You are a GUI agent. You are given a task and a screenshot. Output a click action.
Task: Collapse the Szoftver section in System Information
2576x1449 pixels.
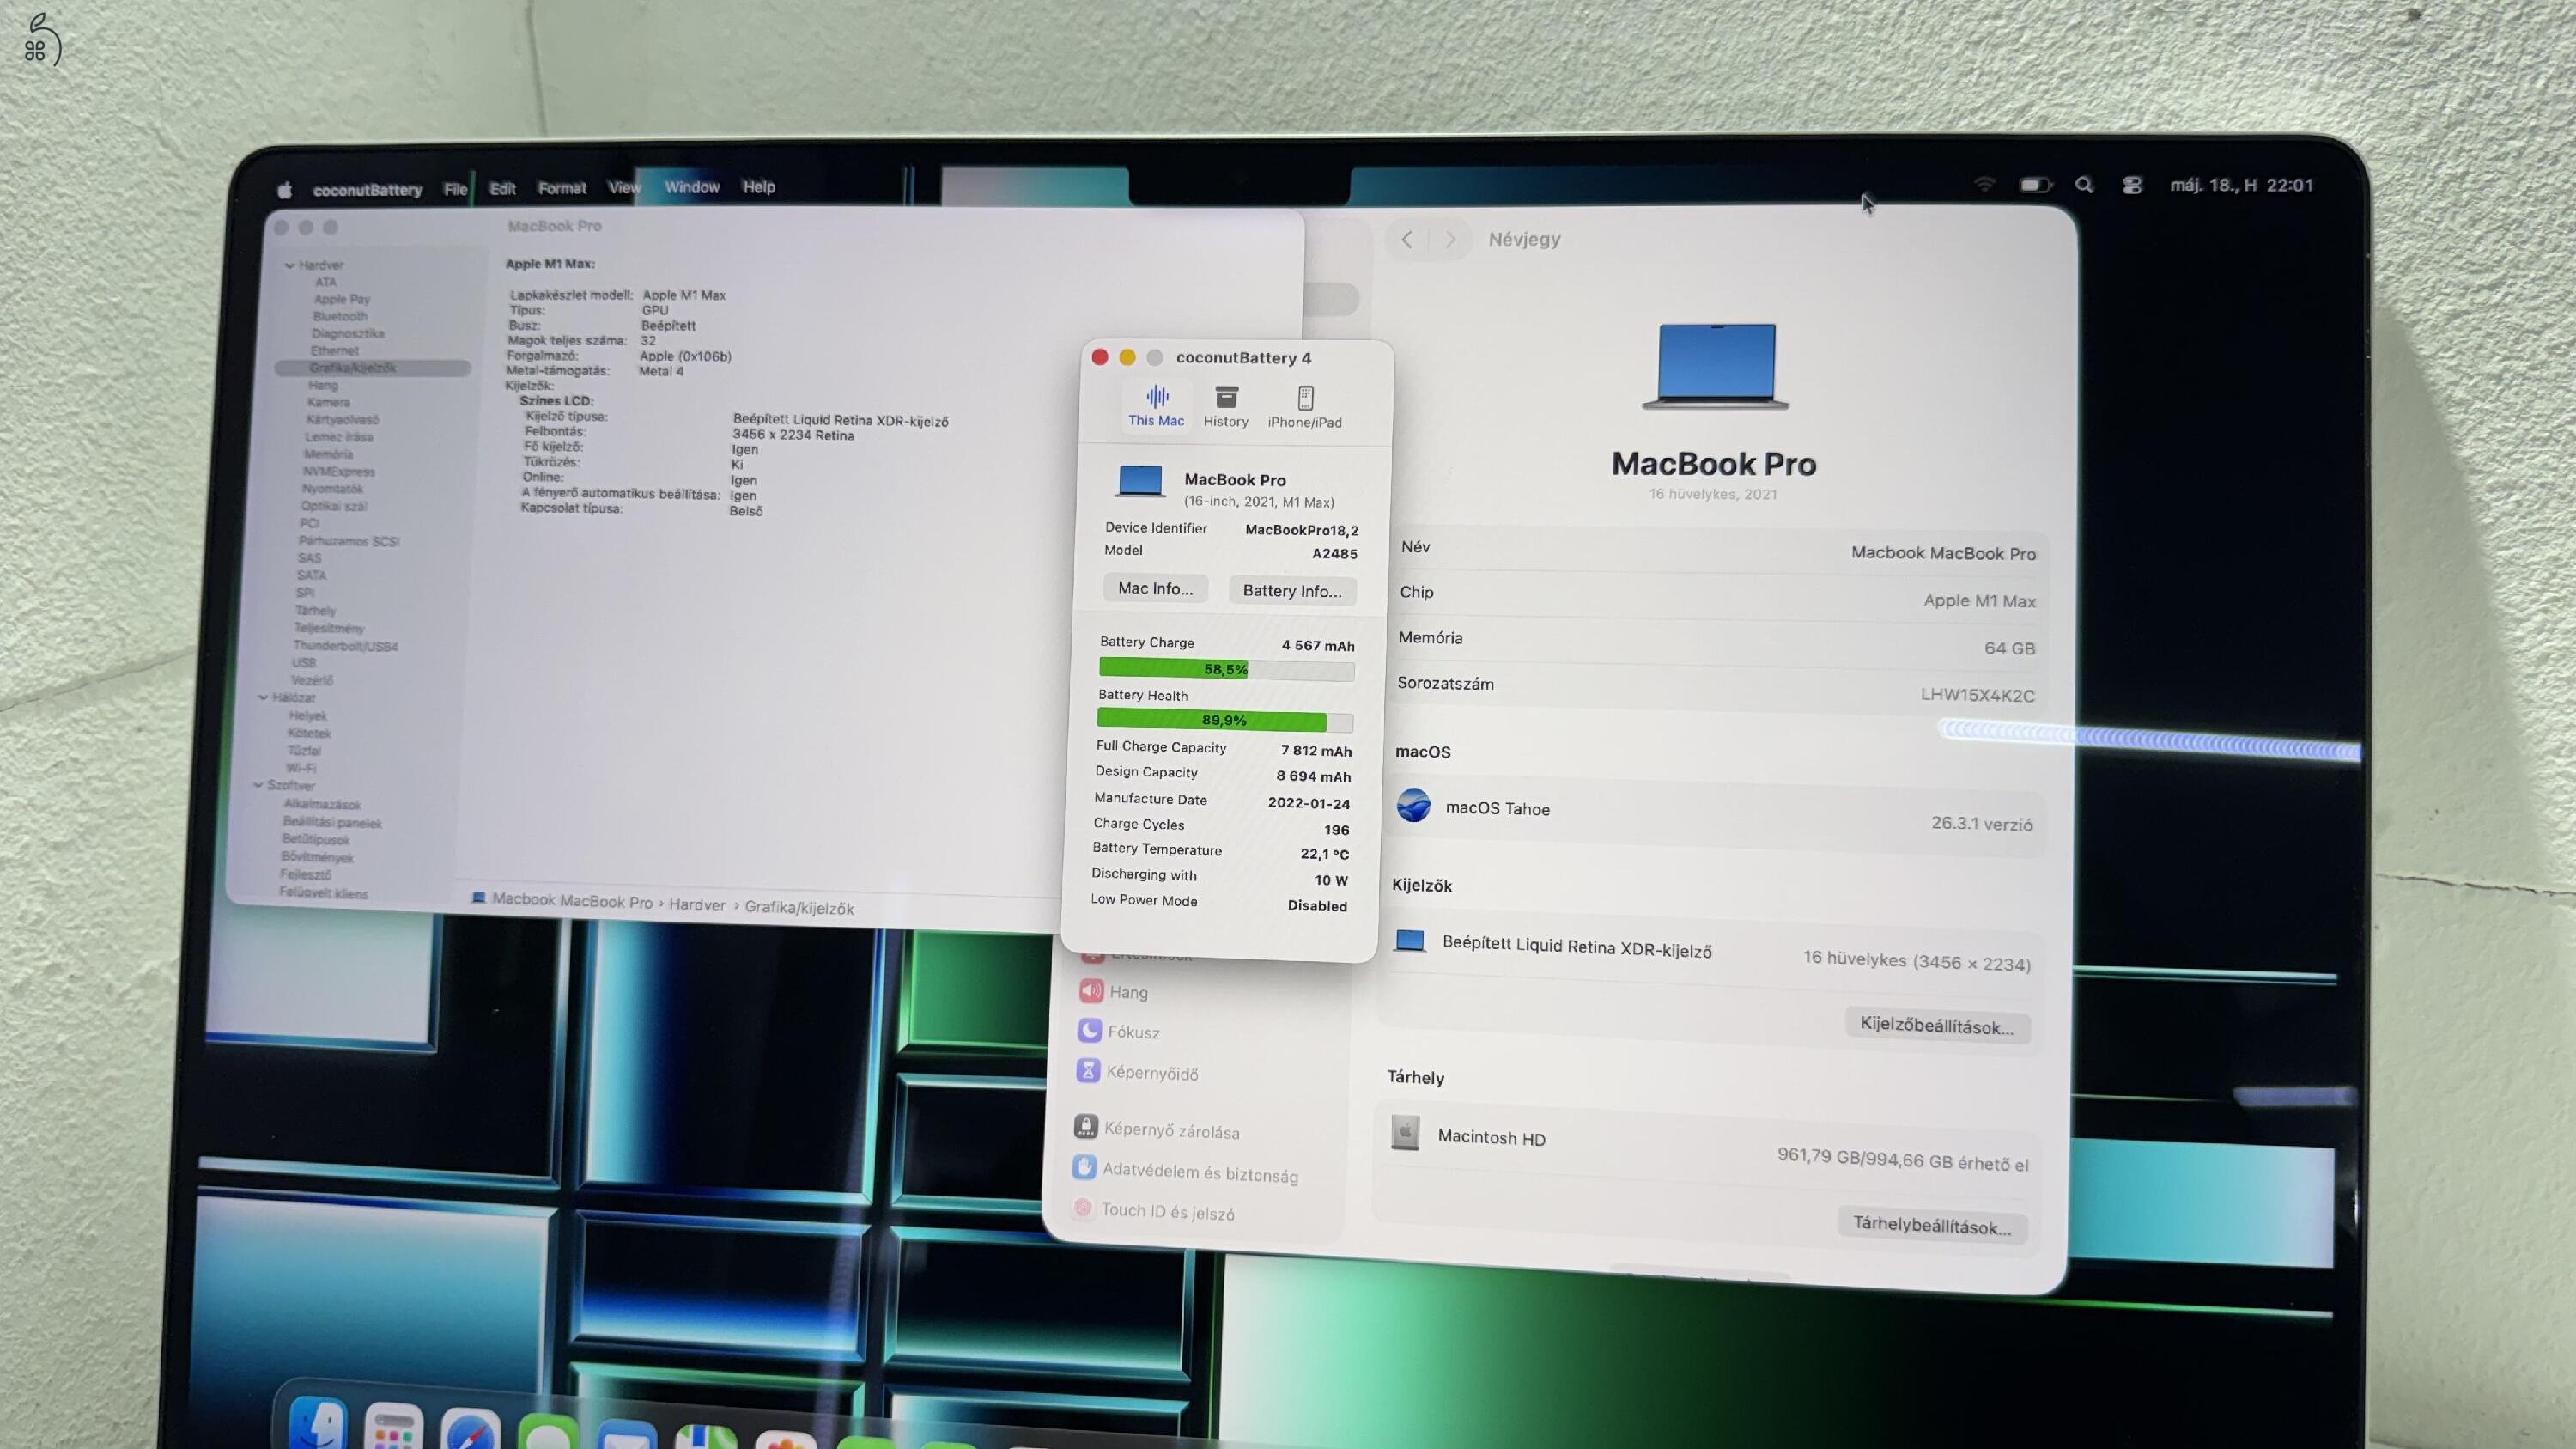pos(258,785)
